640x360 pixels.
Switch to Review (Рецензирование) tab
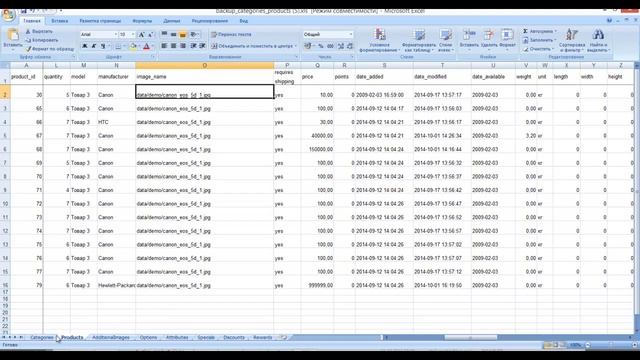click(x=210, y=21)
